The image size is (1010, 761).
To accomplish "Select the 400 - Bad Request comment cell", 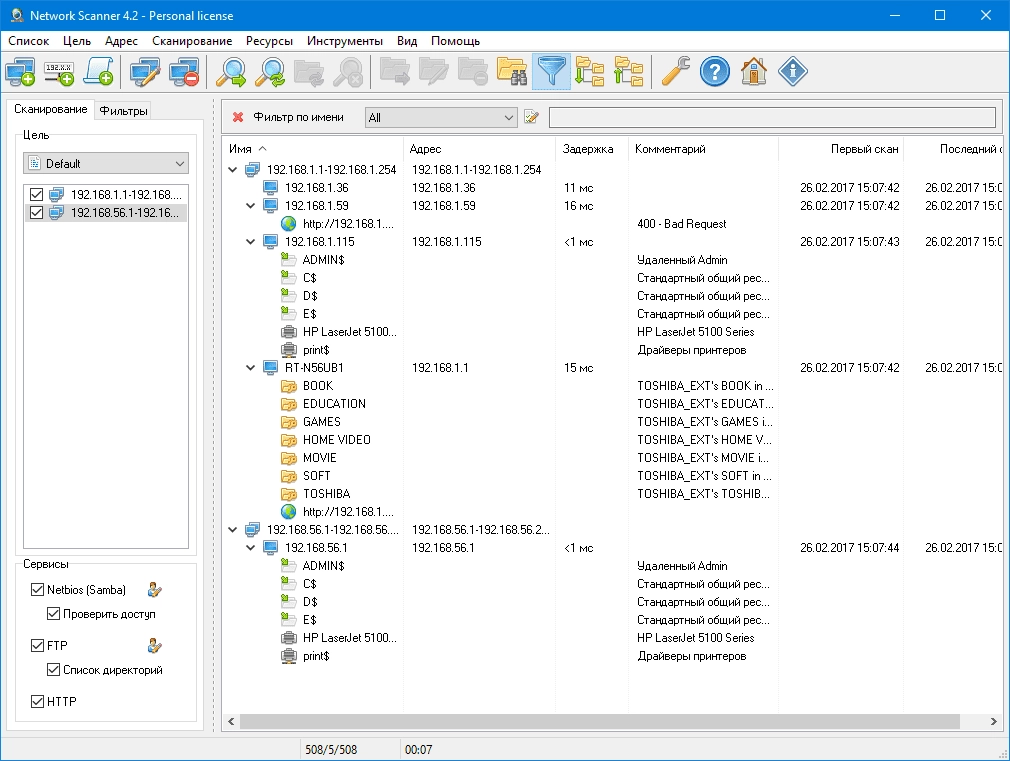I will pos(681,224).
